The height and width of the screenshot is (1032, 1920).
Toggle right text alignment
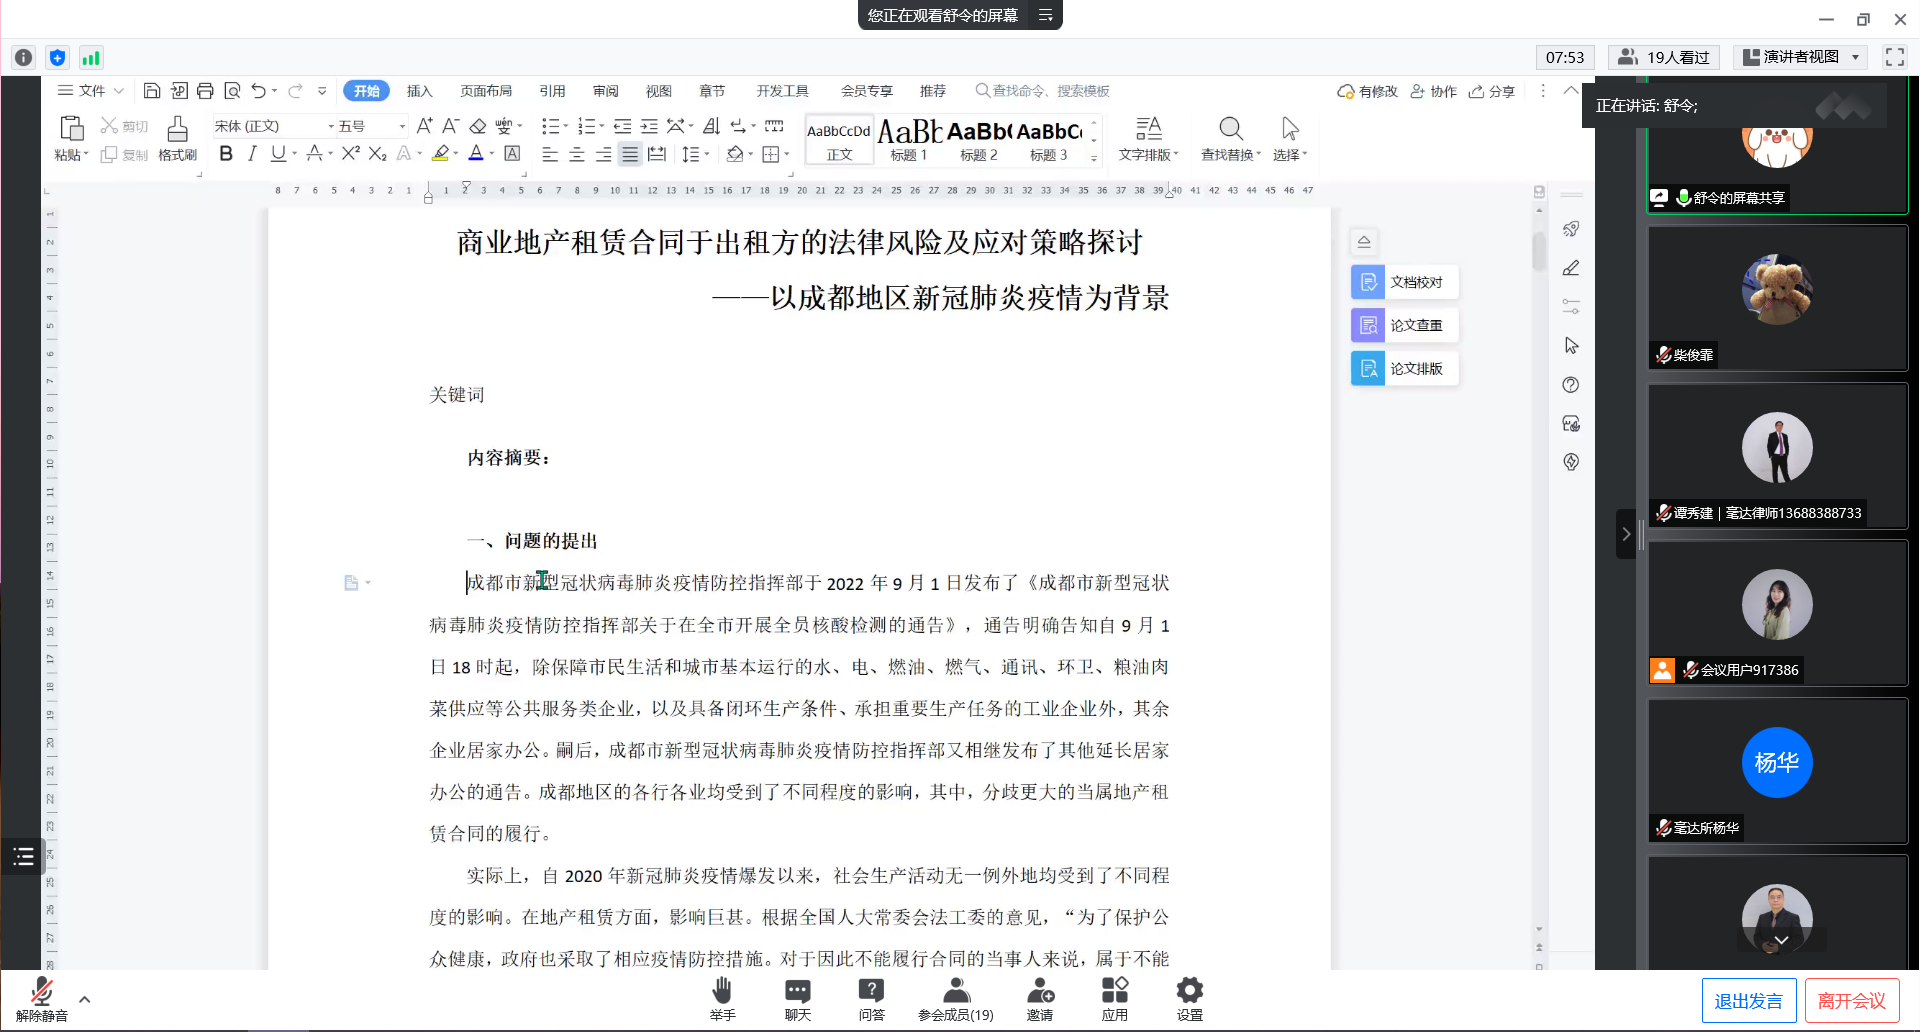(603, 154)
